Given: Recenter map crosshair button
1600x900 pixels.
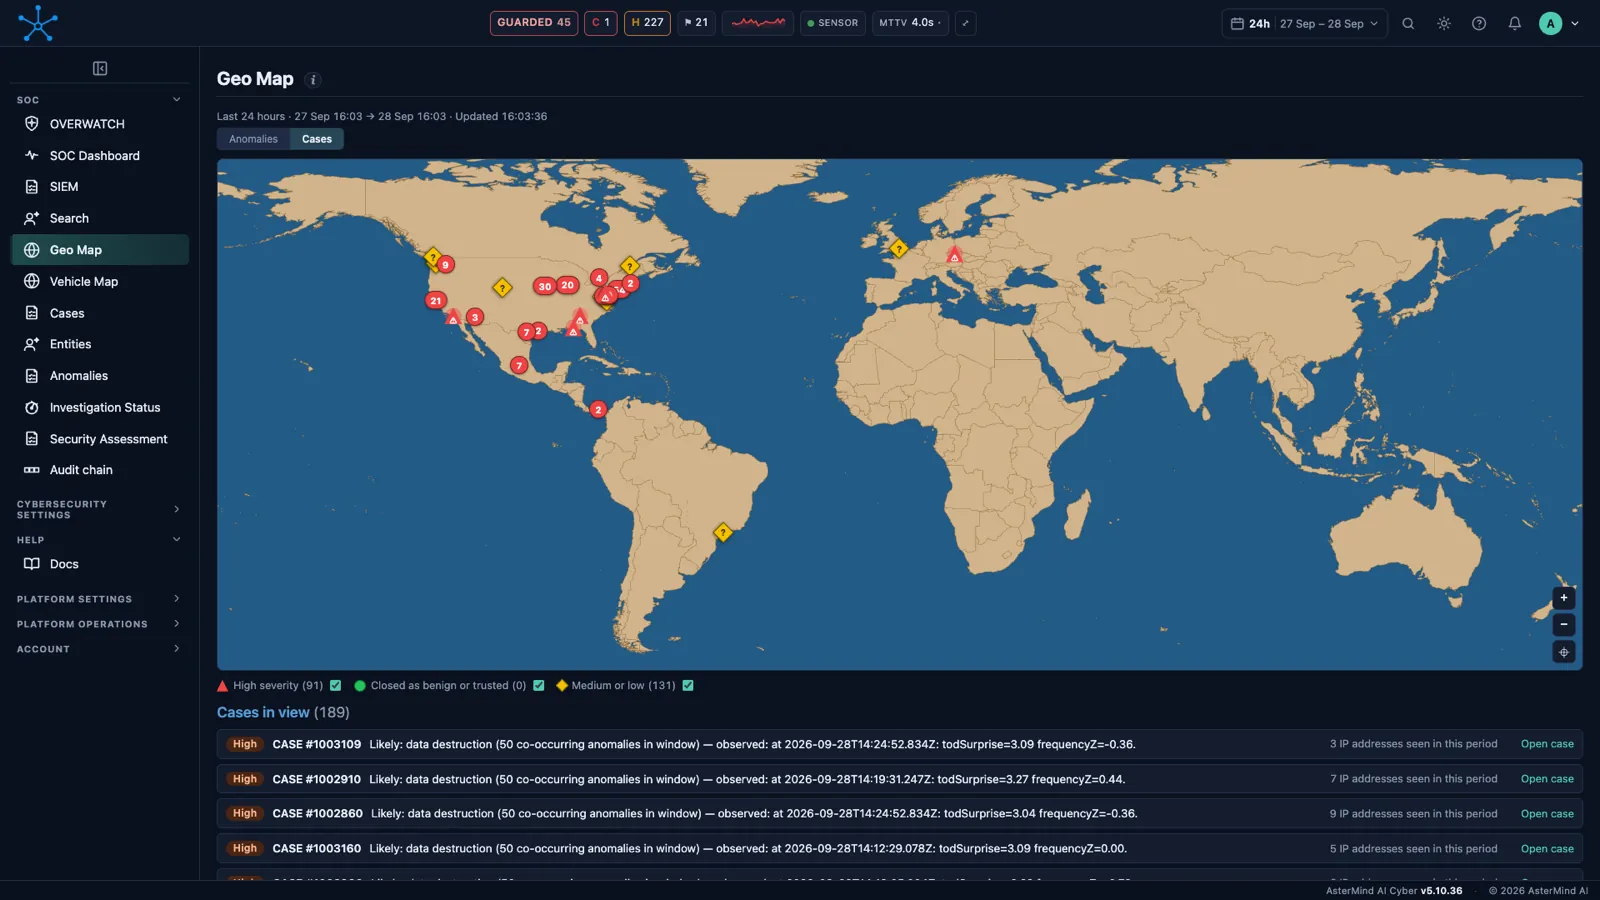Looking at the screenshot, I should [x=1564, y=652].
